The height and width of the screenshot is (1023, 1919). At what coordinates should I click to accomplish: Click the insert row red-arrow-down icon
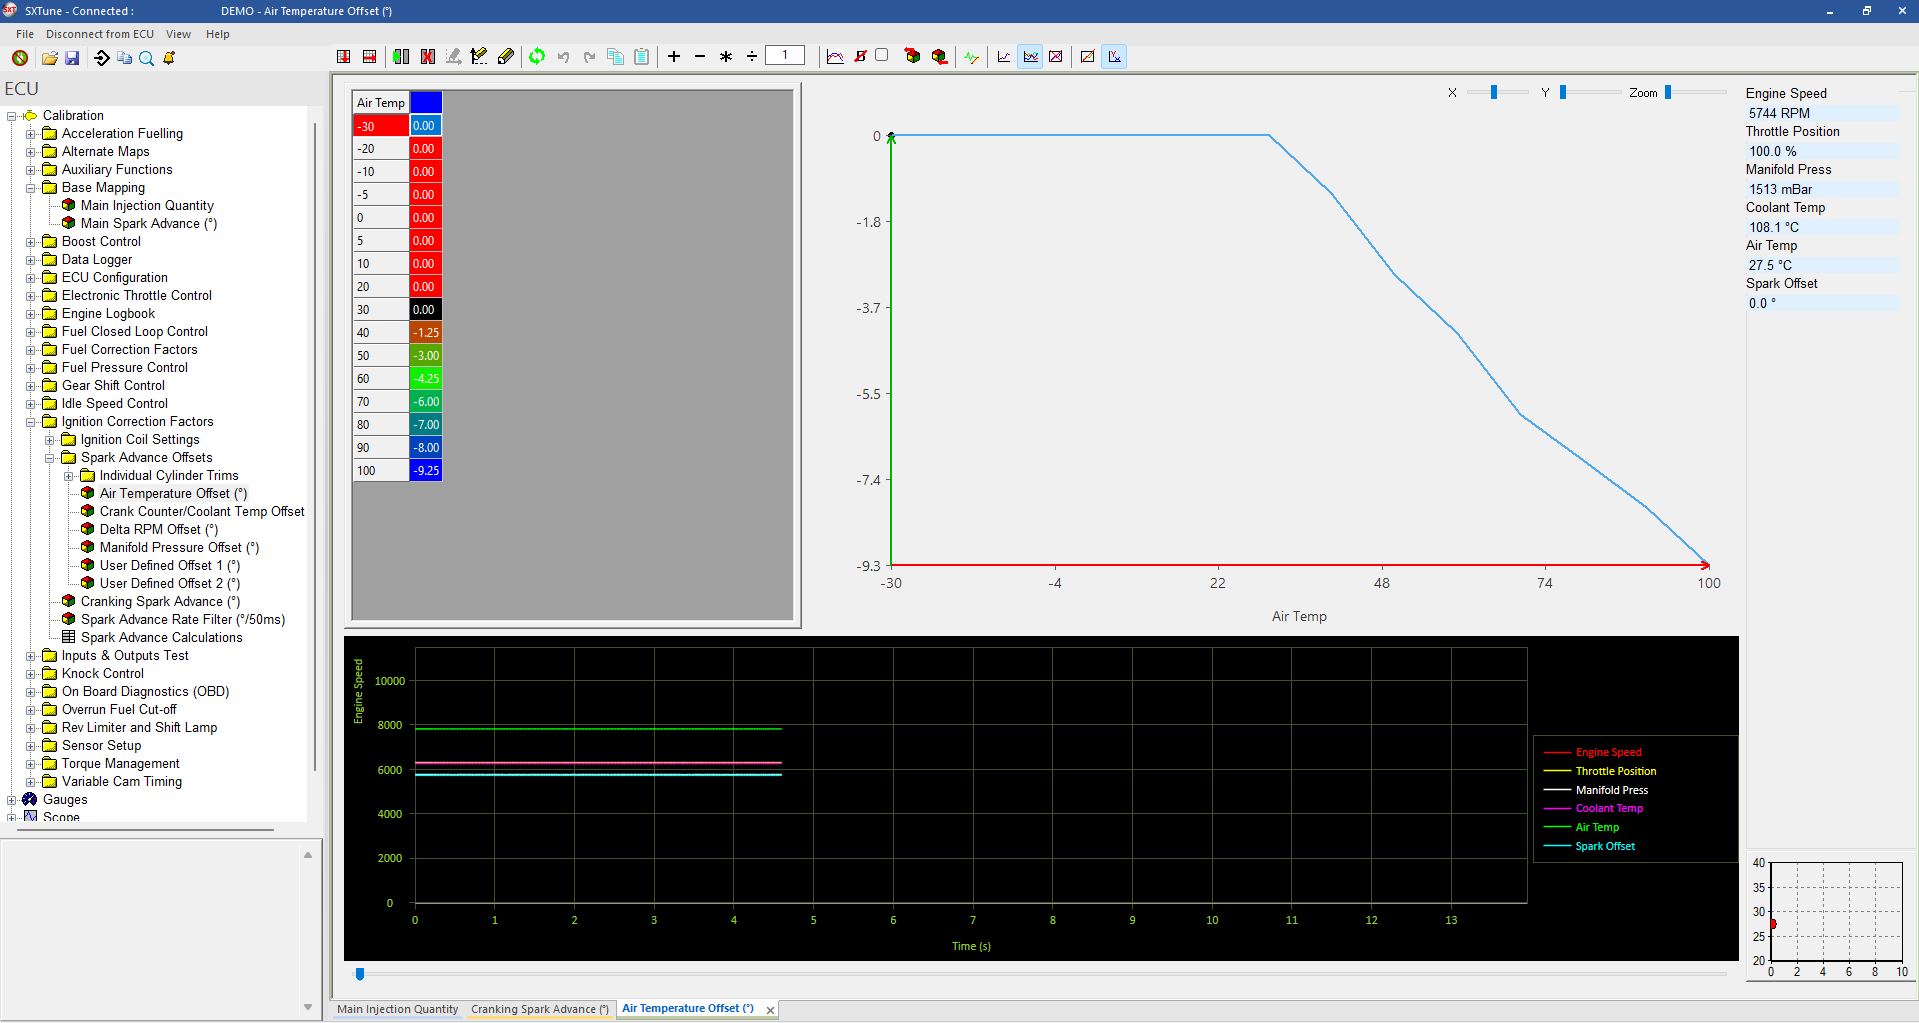(344, 57)
